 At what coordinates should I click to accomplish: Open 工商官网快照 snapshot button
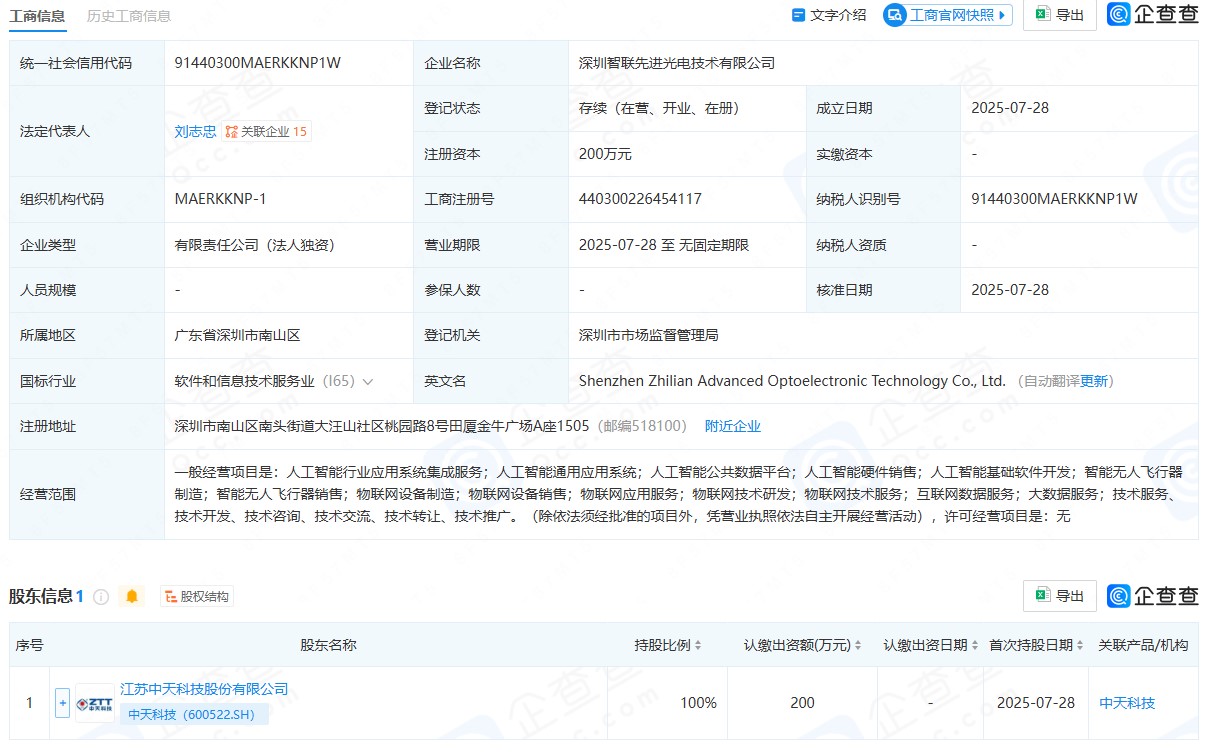pos(947,15)
